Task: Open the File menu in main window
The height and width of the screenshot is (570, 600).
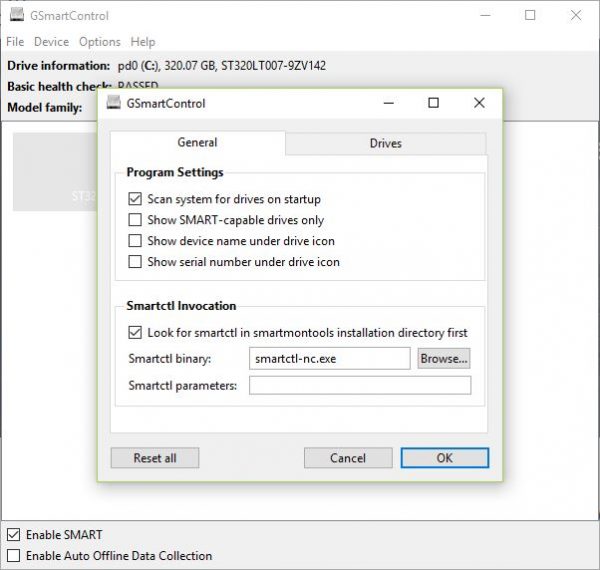Action: pos(15,42)
